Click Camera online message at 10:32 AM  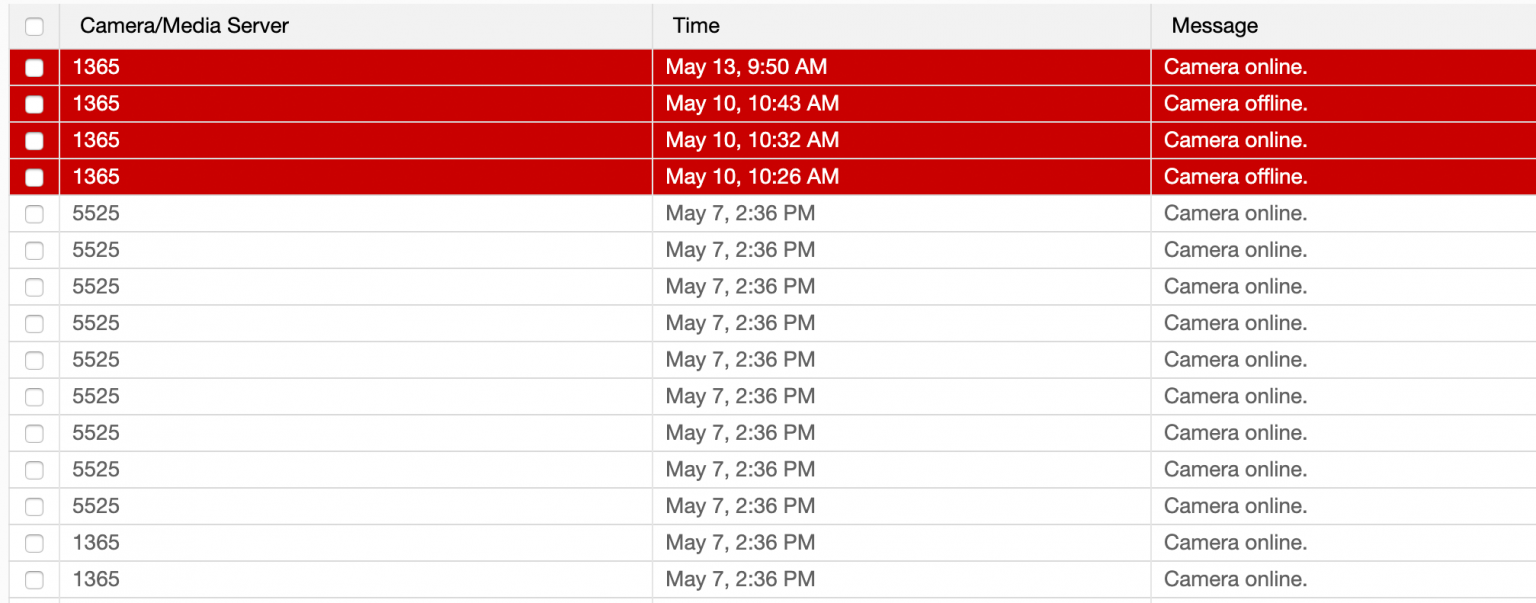tap(1235, 141)
